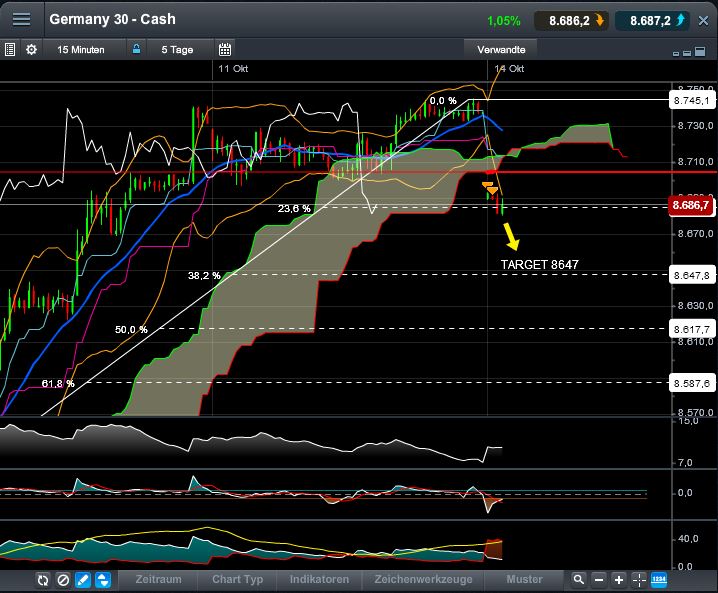Select the largest chart size icon

700,51
